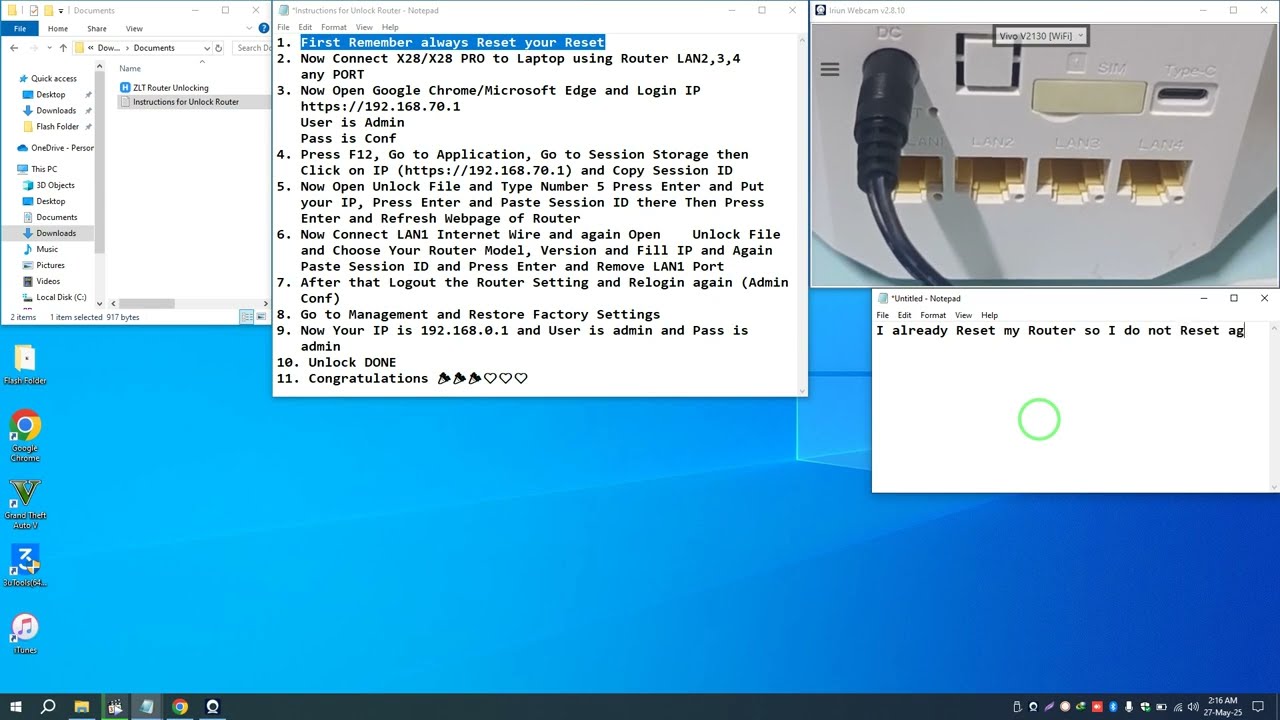Image resolution: width=1280 pixels, height=720 pixels.
Task: Open Edit menu in Untitled Notepad
Action: pos(905,315)
